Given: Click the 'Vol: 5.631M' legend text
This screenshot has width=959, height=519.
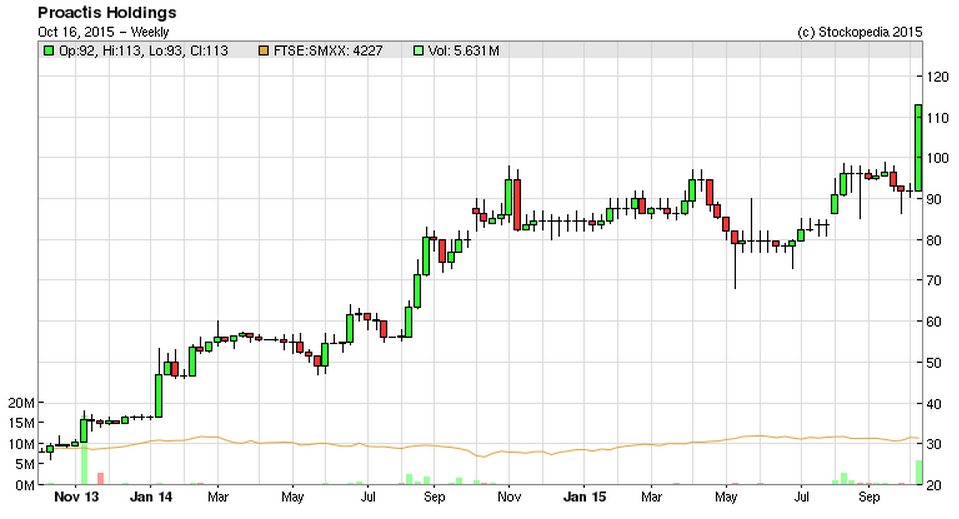Looking at the screenshot, I should coord(464,51).
